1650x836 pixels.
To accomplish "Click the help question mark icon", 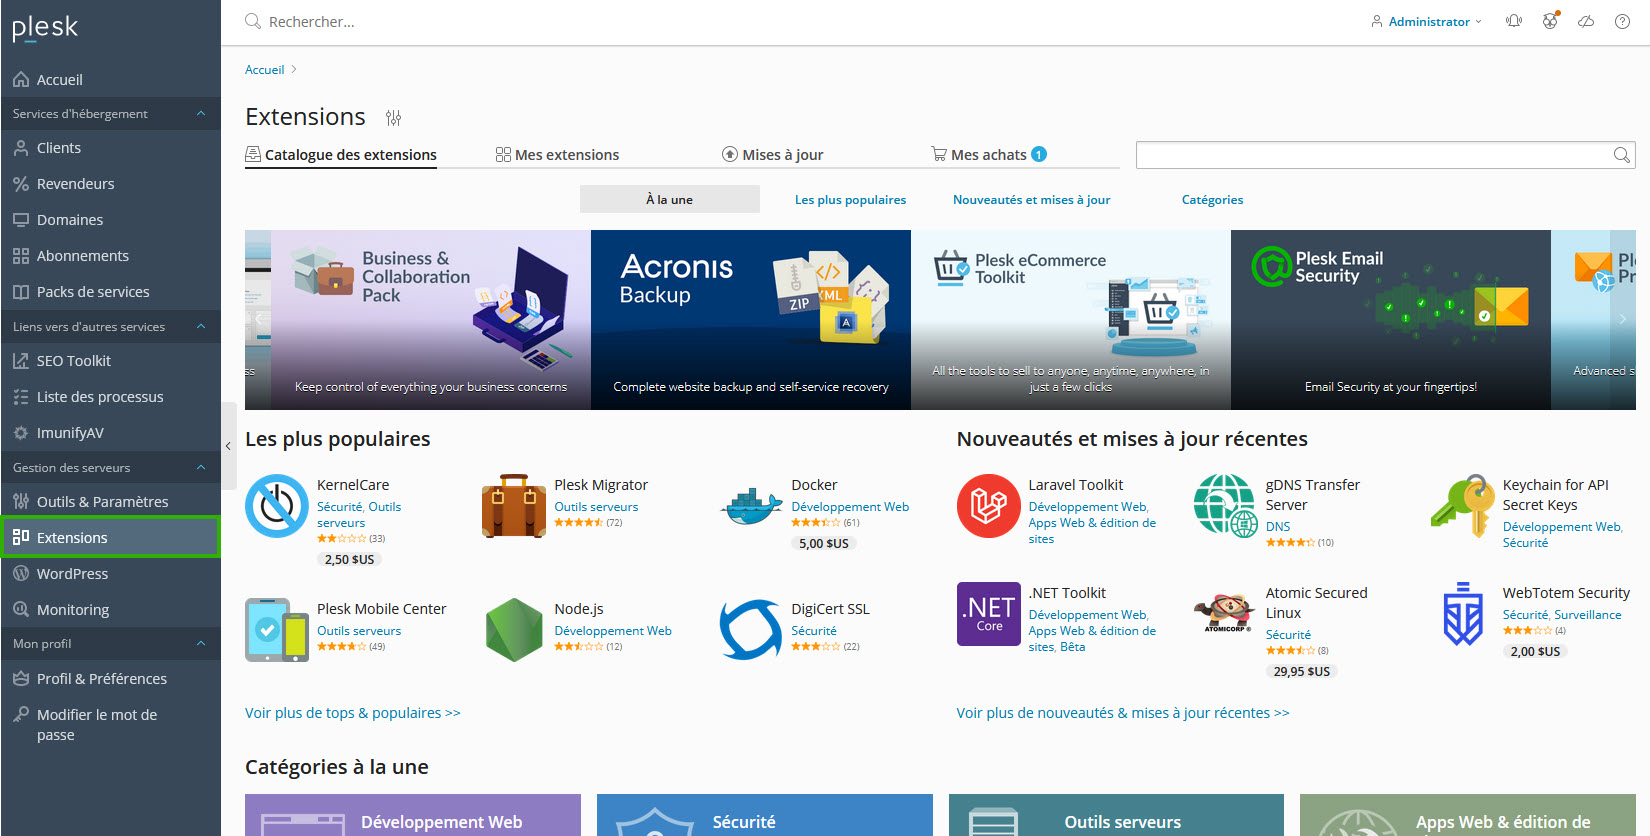I will coord(1622,21).
